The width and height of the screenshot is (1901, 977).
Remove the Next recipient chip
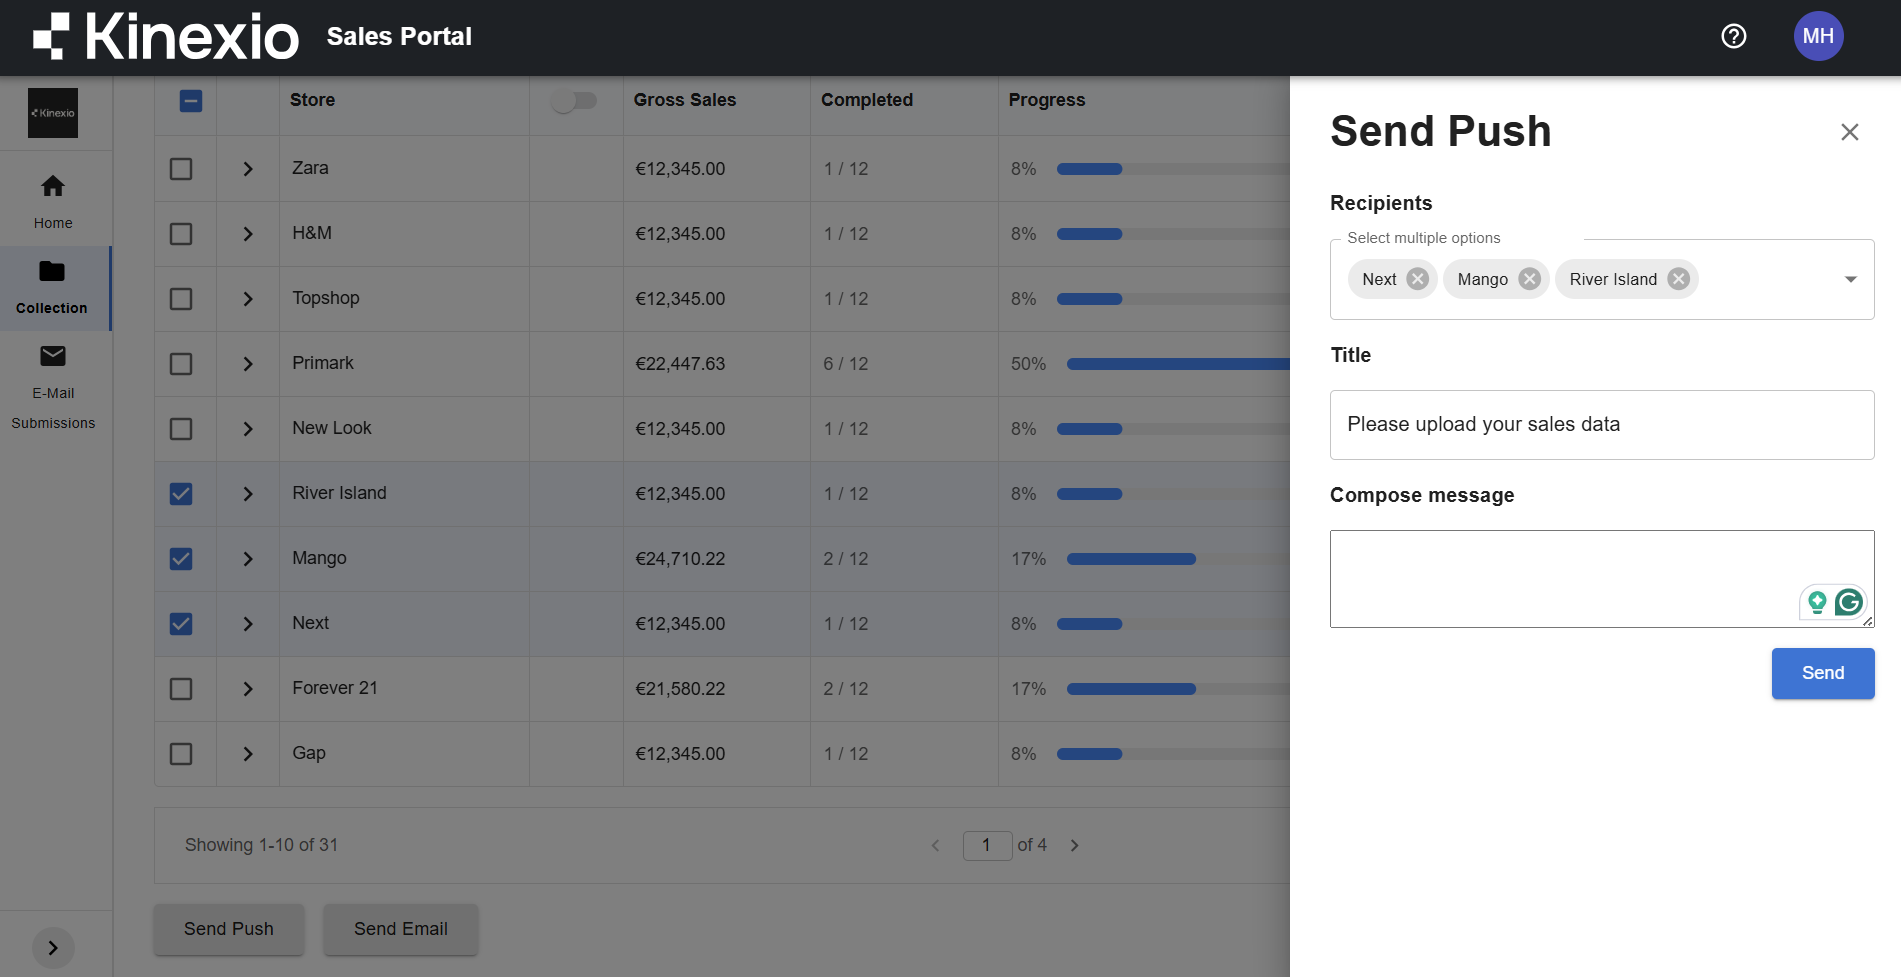point(1417,279)
